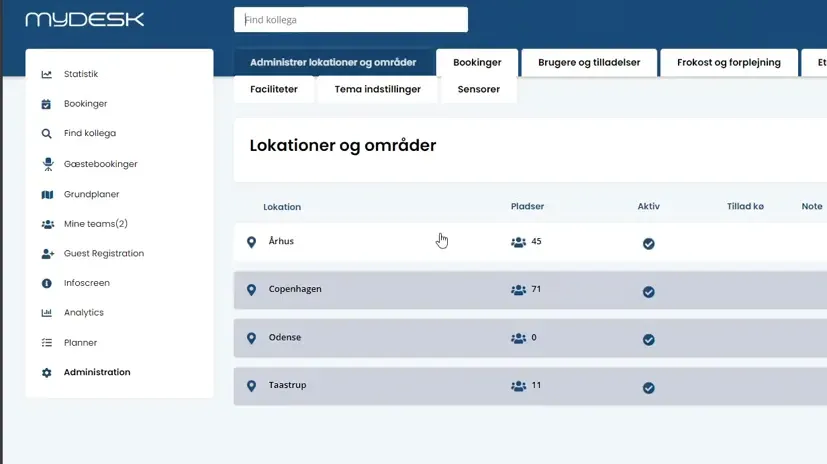Toggle the Aktiv checkmark for Århus
Screen dimensions: 827x464
click(x=649, y=244)
